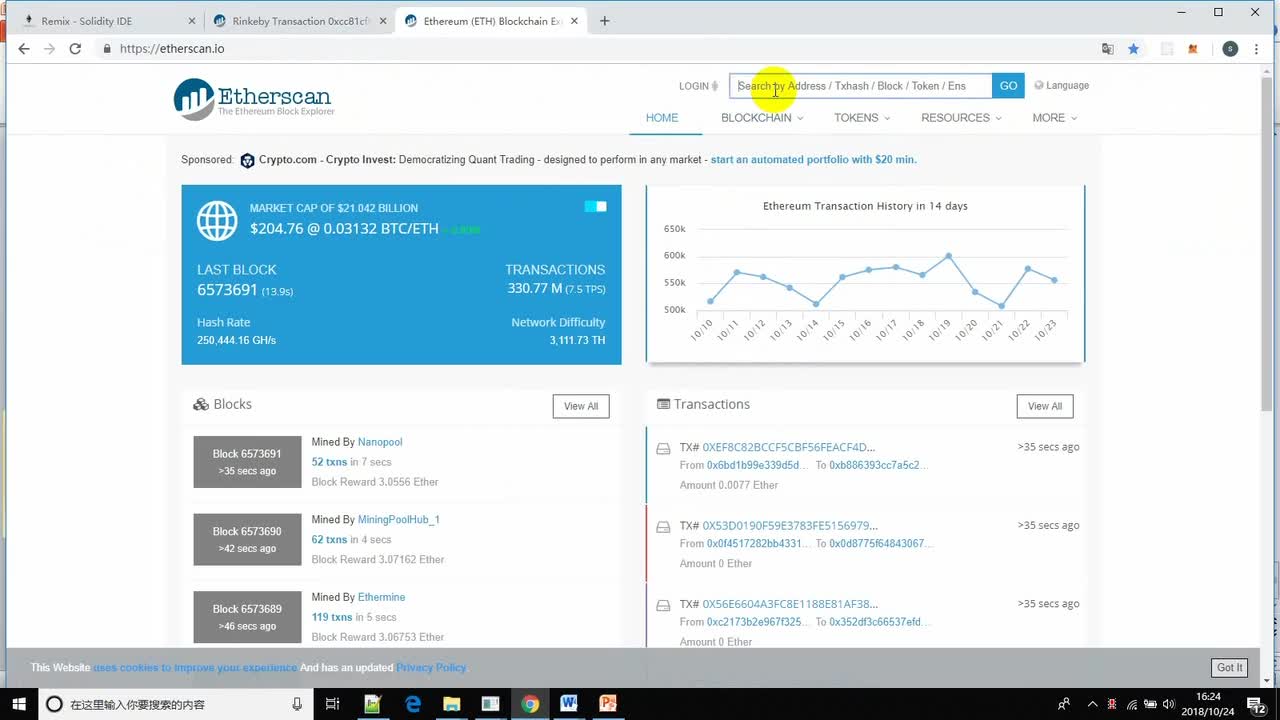
Task: Show hidden system tray icons
Action: pos(1092,704)
